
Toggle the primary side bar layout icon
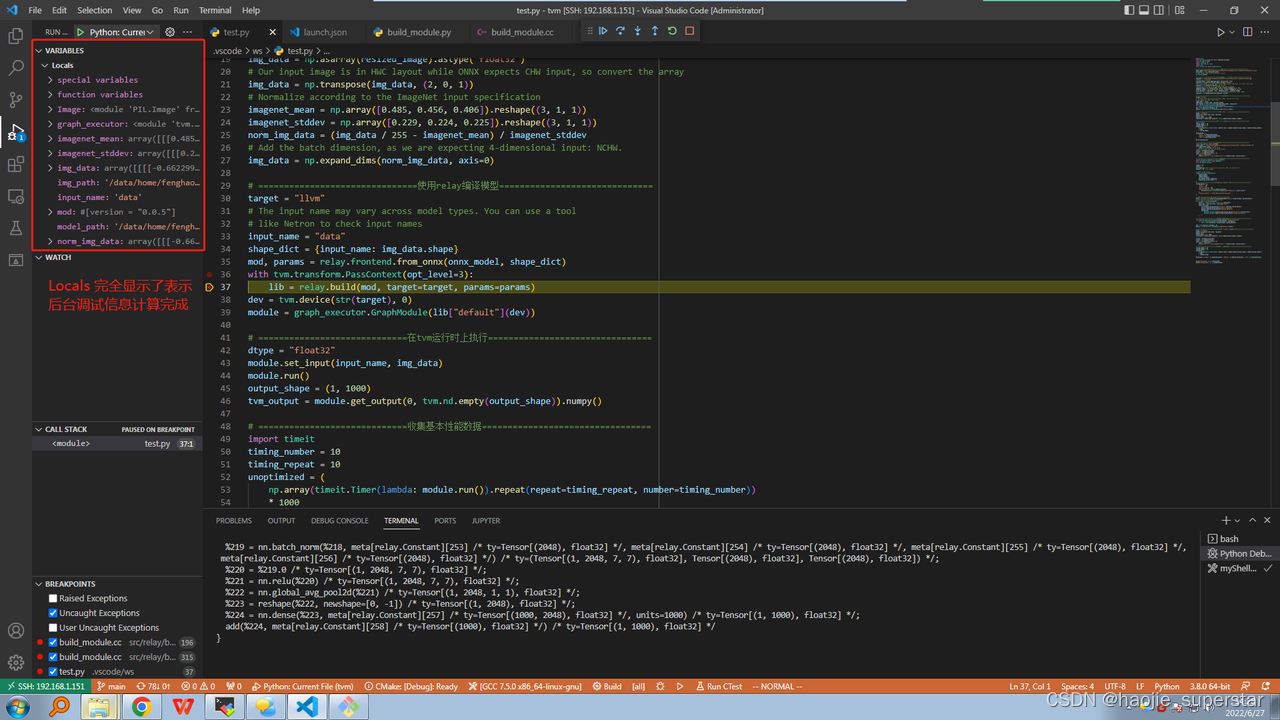click(1130, 10)
